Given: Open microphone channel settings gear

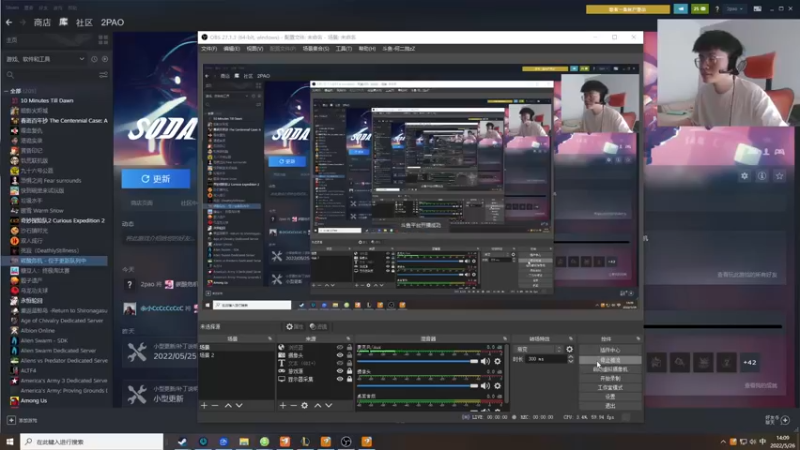Looking at the screenshot, I should (497, 361).
